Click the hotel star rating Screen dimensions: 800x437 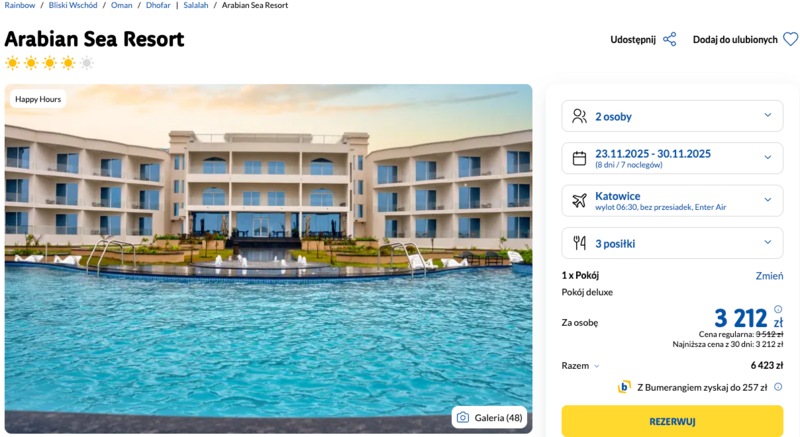(49, 63)
